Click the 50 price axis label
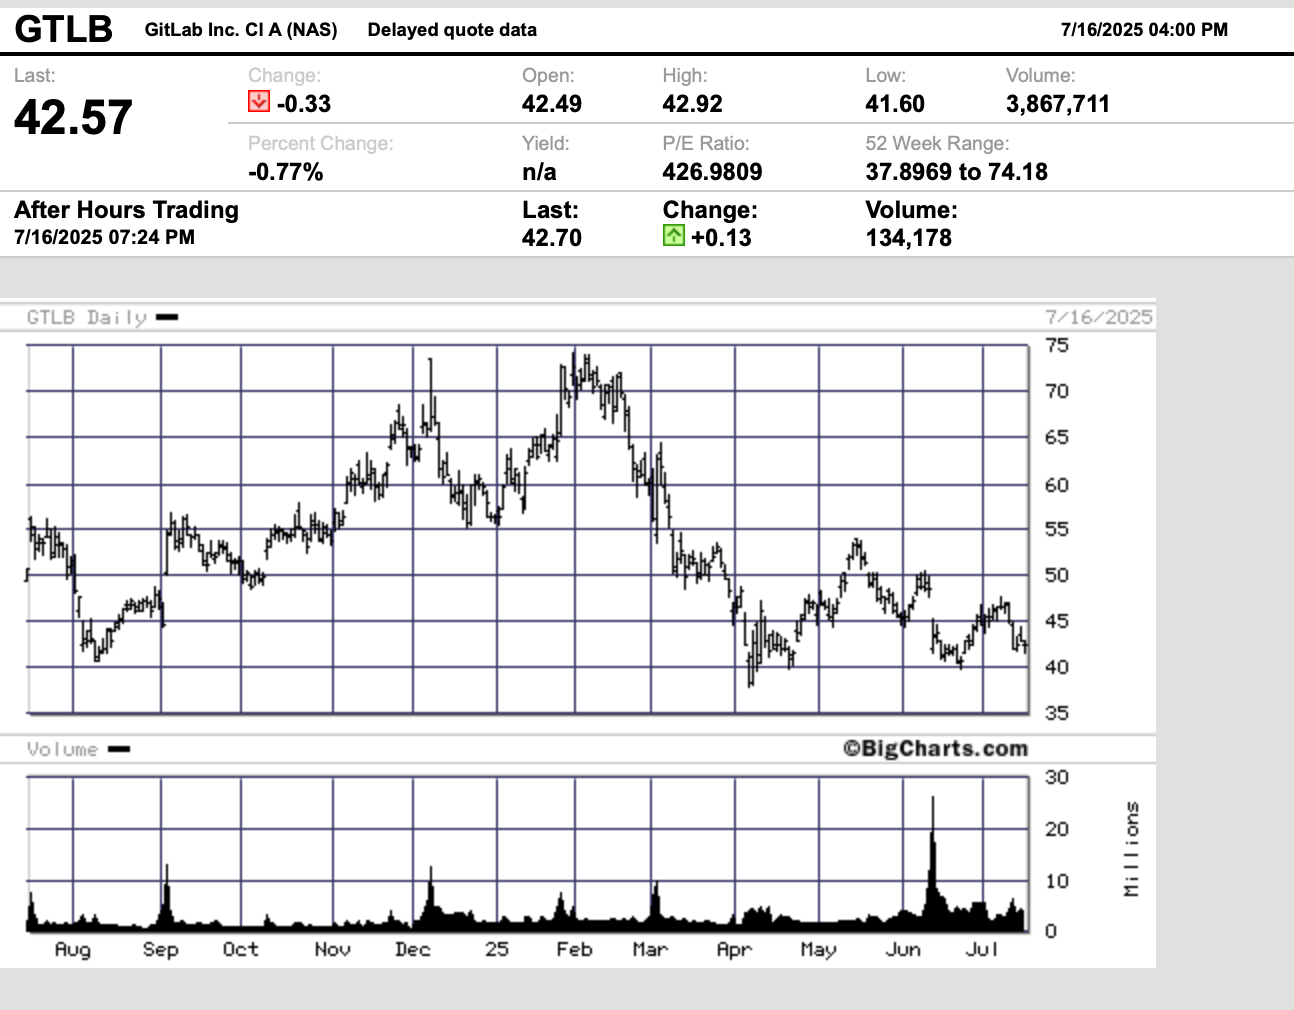 tap(1057, 576)
